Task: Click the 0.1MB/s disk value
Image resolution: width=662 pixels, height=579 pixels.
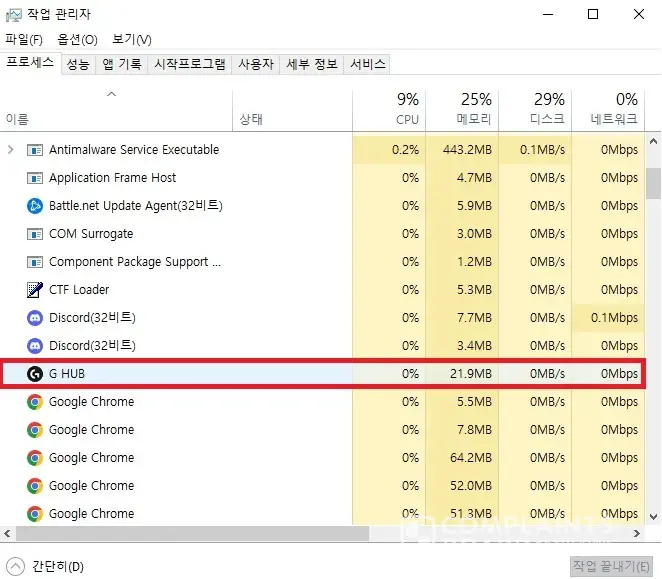Action: 542,150
